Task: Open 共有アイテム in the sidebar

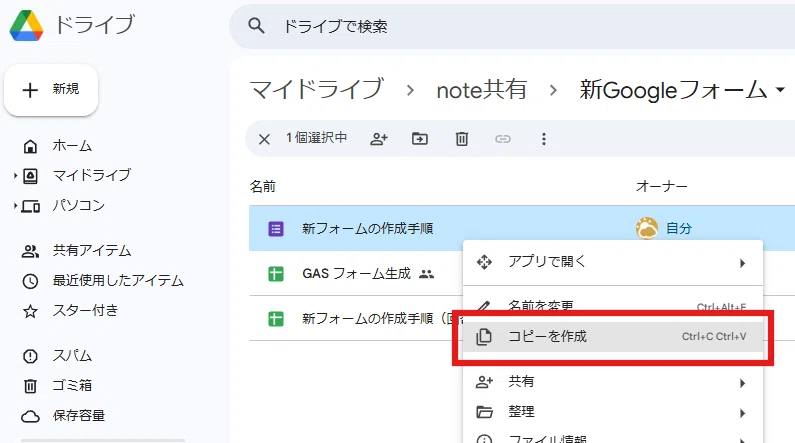Action: tap(76, 251)
